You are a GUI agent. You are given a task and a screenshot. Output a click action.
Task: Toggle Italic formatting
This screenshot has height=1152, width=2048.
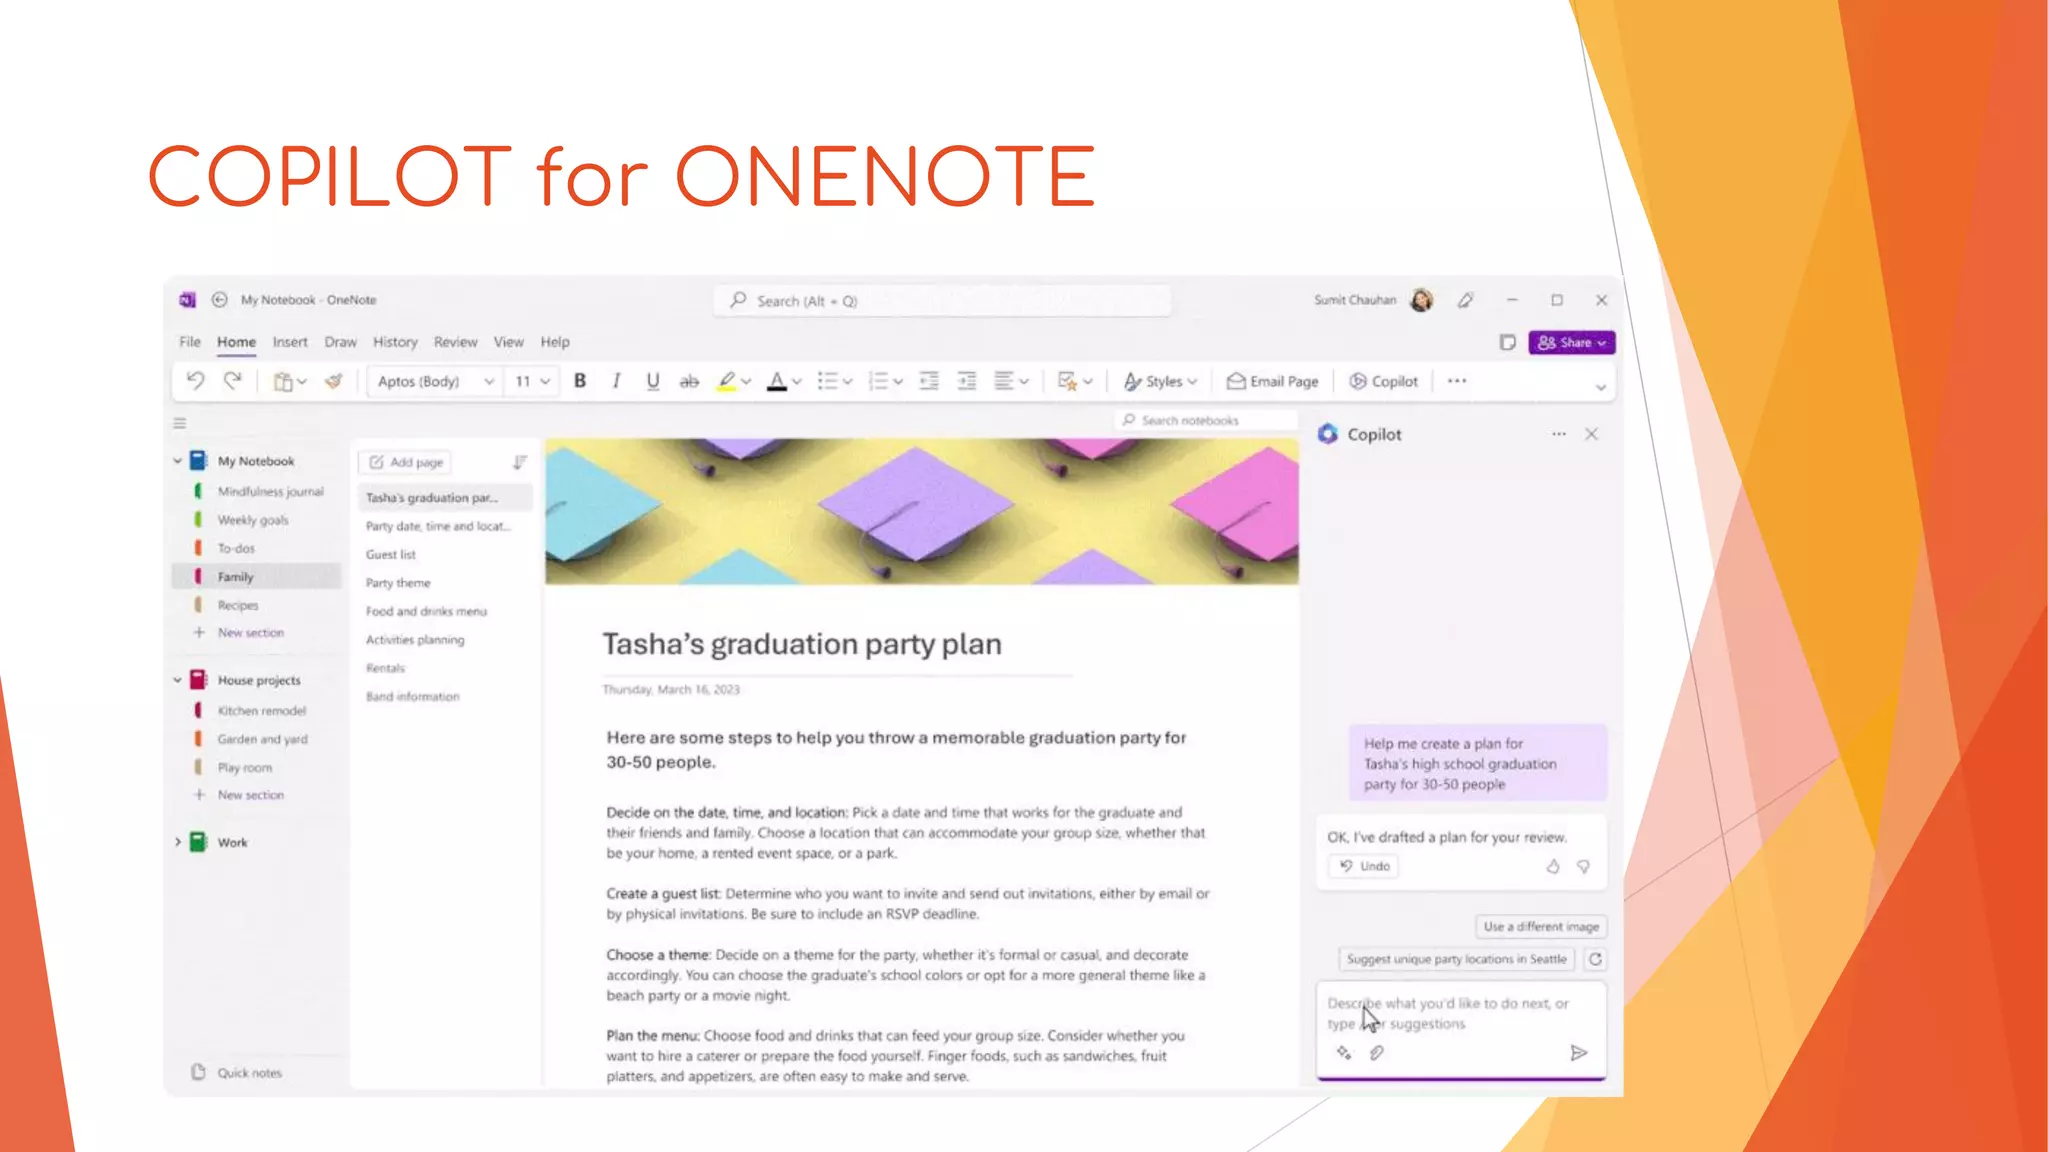tap(616, 381)
